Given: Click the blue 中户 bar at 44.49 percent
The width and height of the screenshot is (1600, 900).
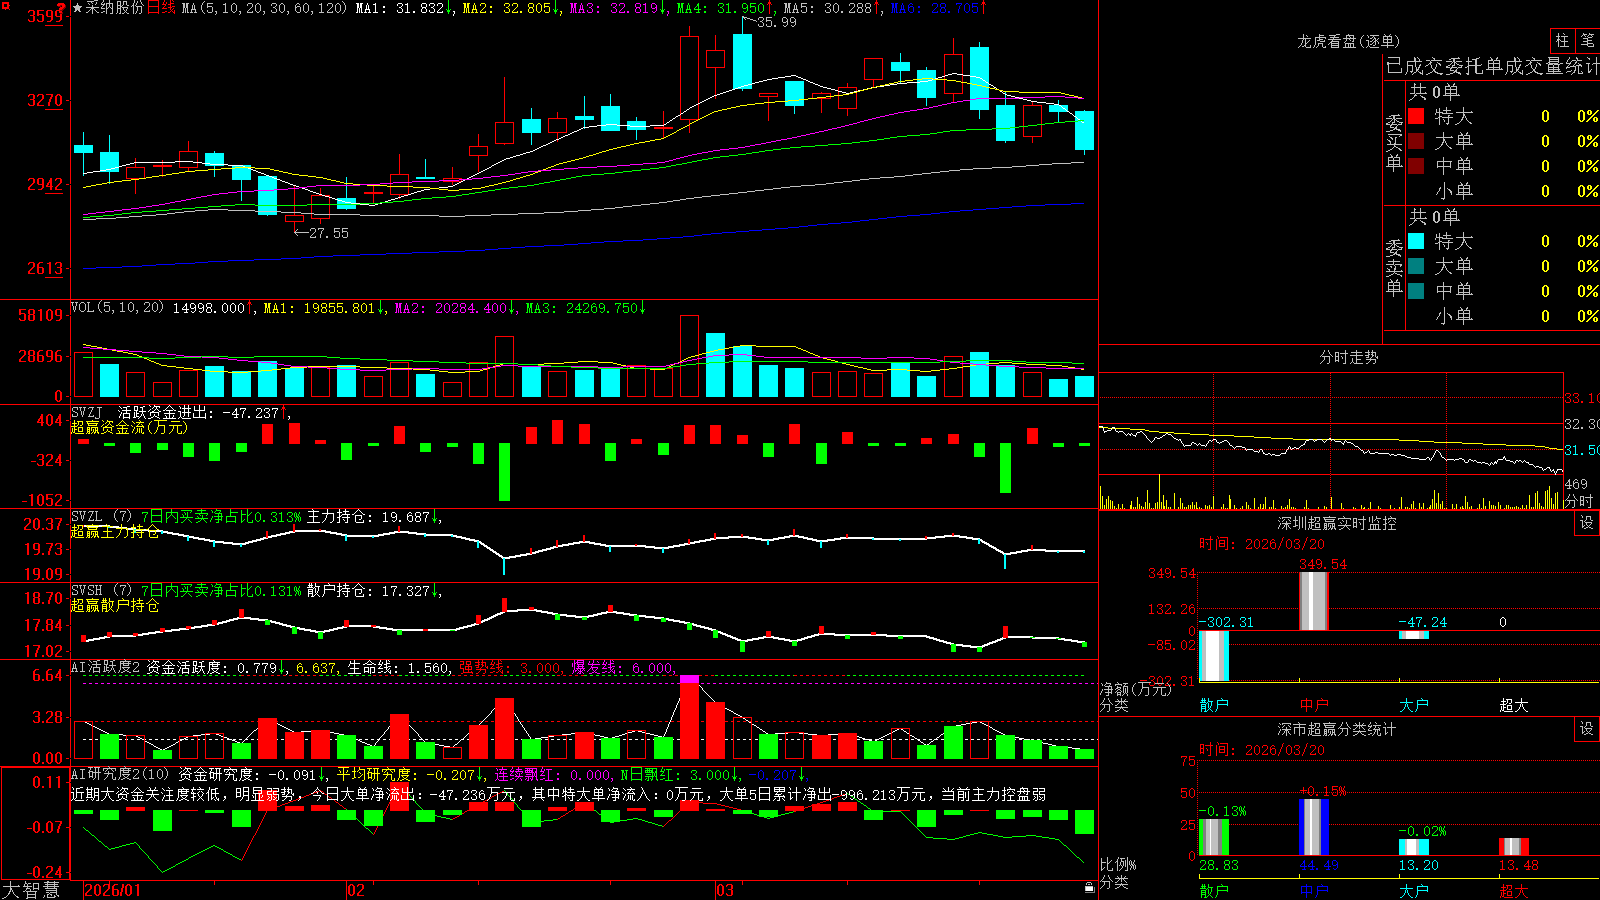Looking at the screenshot, I should [1314, 827].
